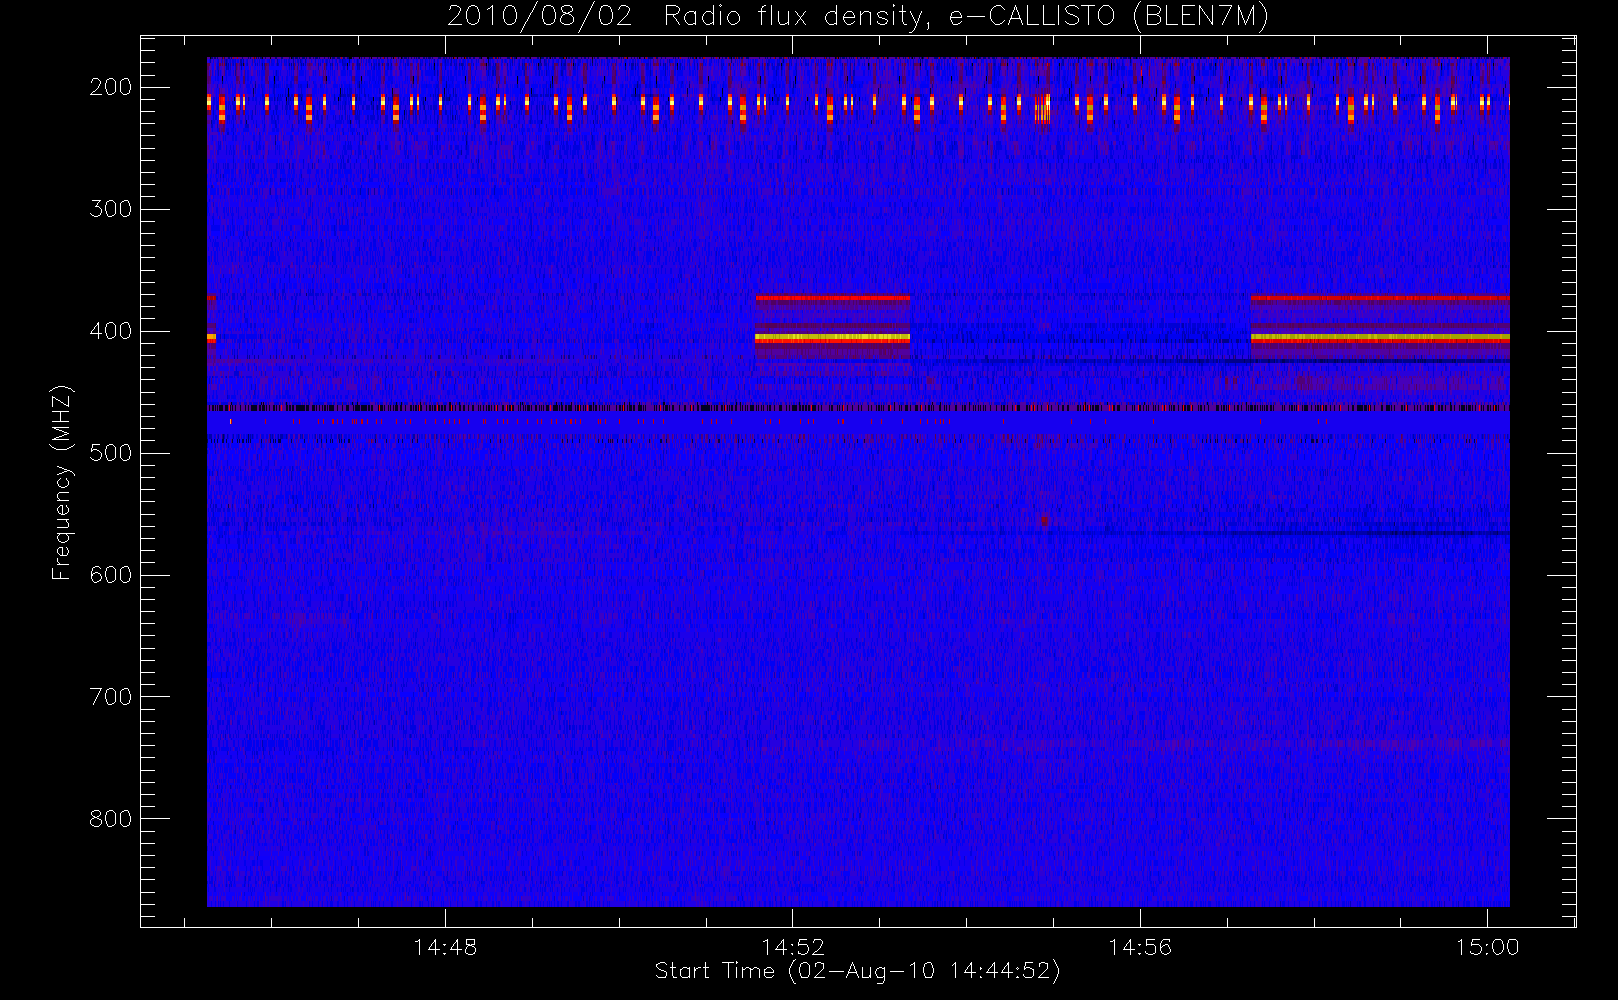Image resolution: width=1618 pixels, height=1000 pixels.
Task: Click the 'Frequency (MHz)' axis label
Action: [x=62, y=482]
